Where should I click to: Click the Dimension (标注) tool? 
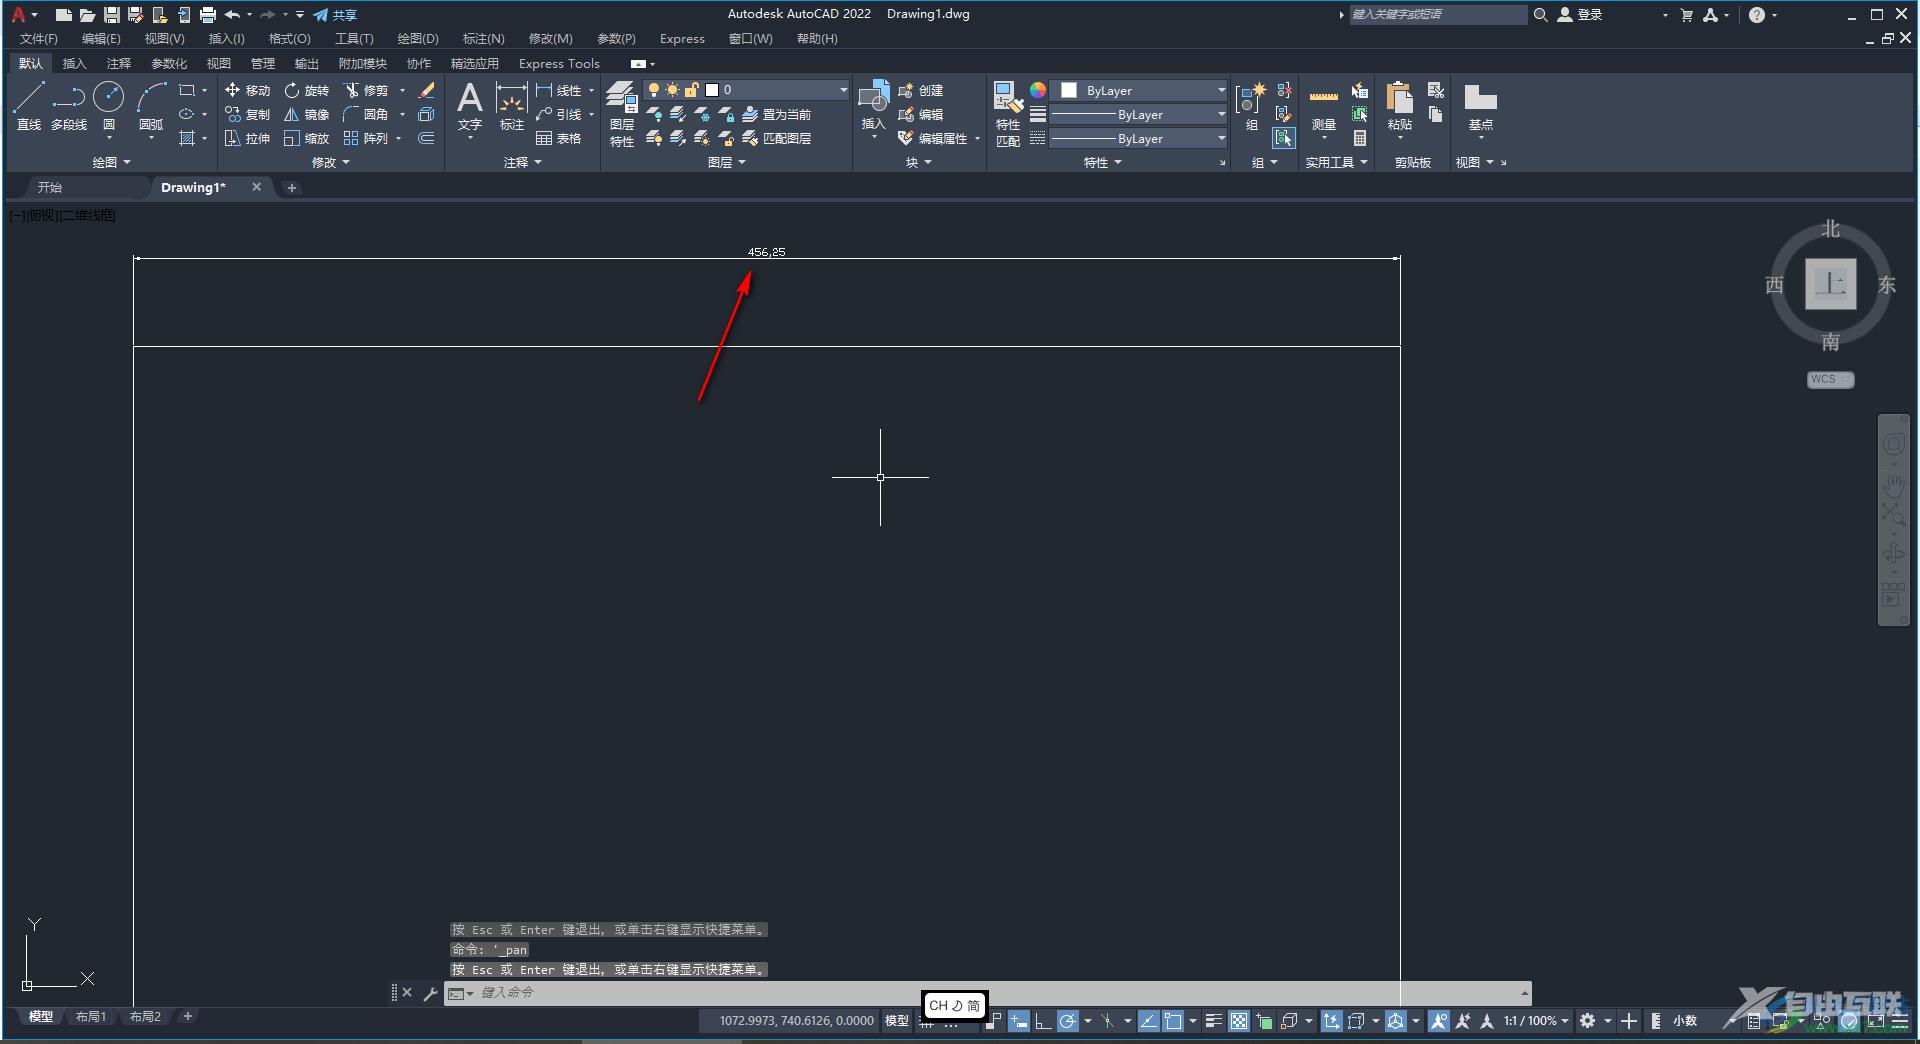tap(511, 107)
